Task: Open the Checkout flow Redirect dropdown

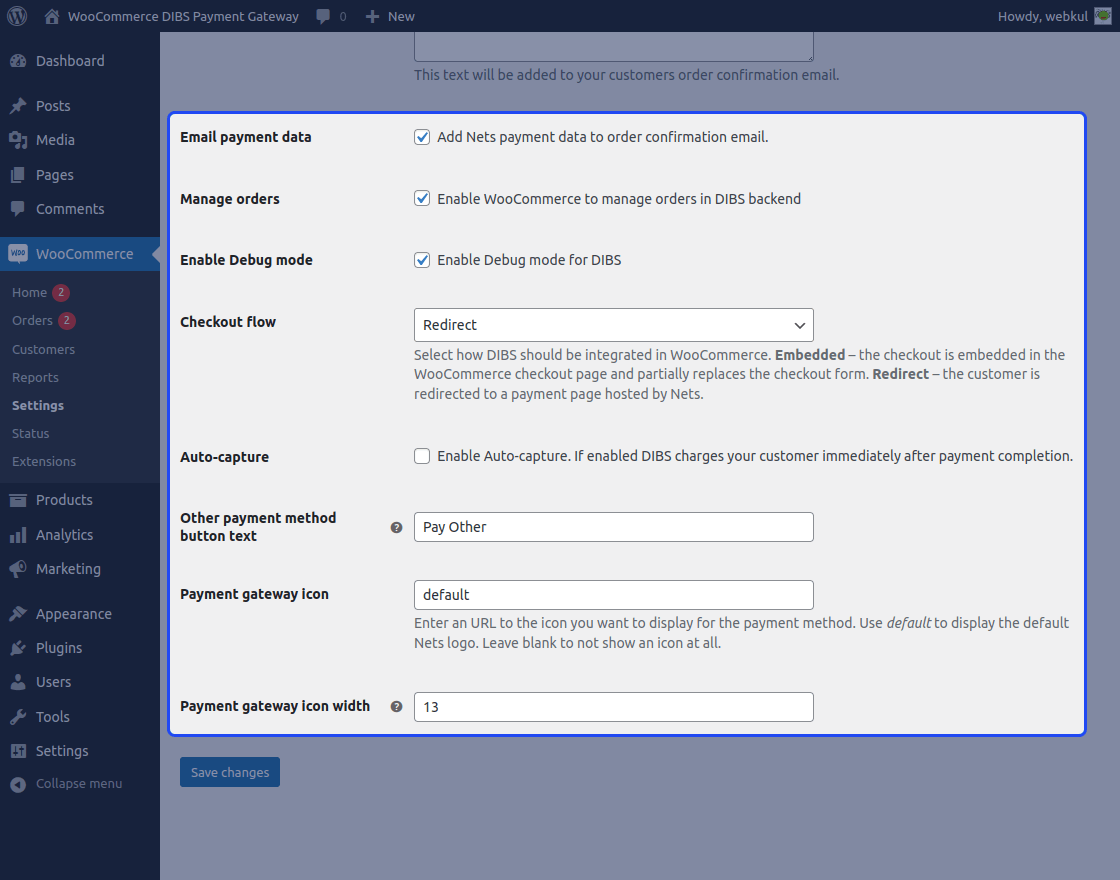Action: tap(614, 325)
